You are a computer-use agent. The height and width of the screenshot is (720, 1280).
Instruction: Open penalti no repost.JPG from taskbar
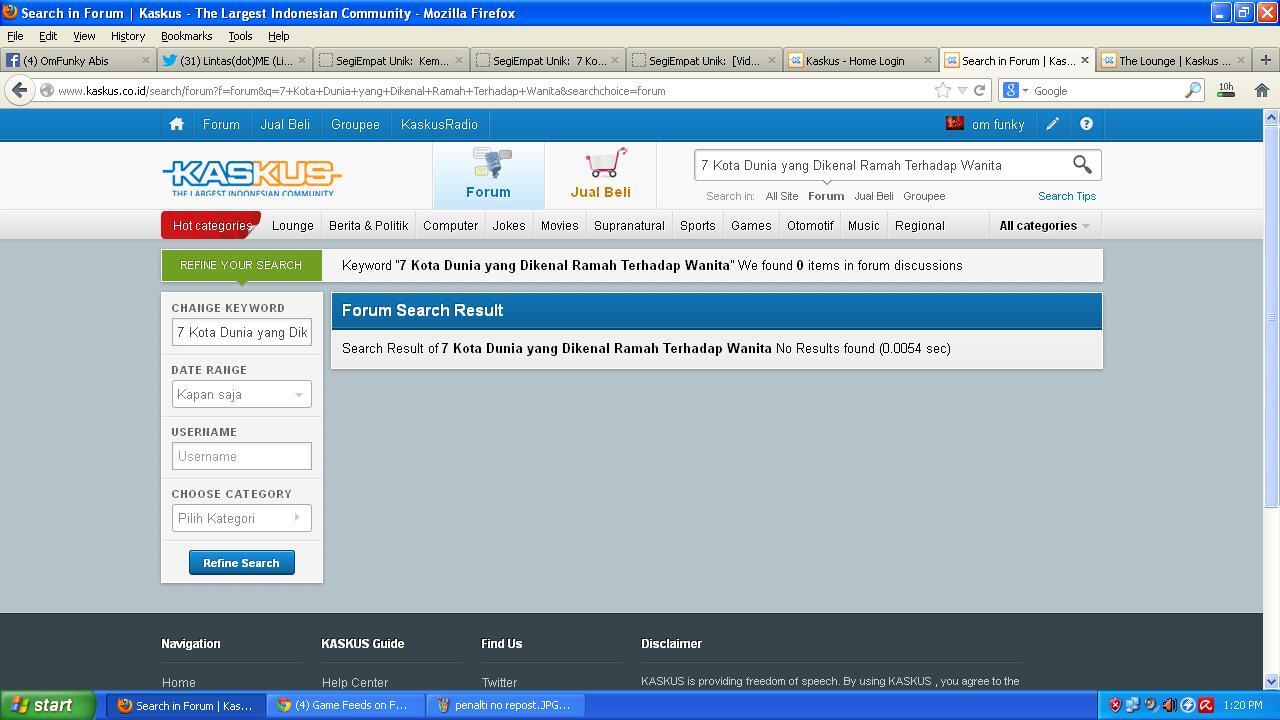(x=505, y=705)
